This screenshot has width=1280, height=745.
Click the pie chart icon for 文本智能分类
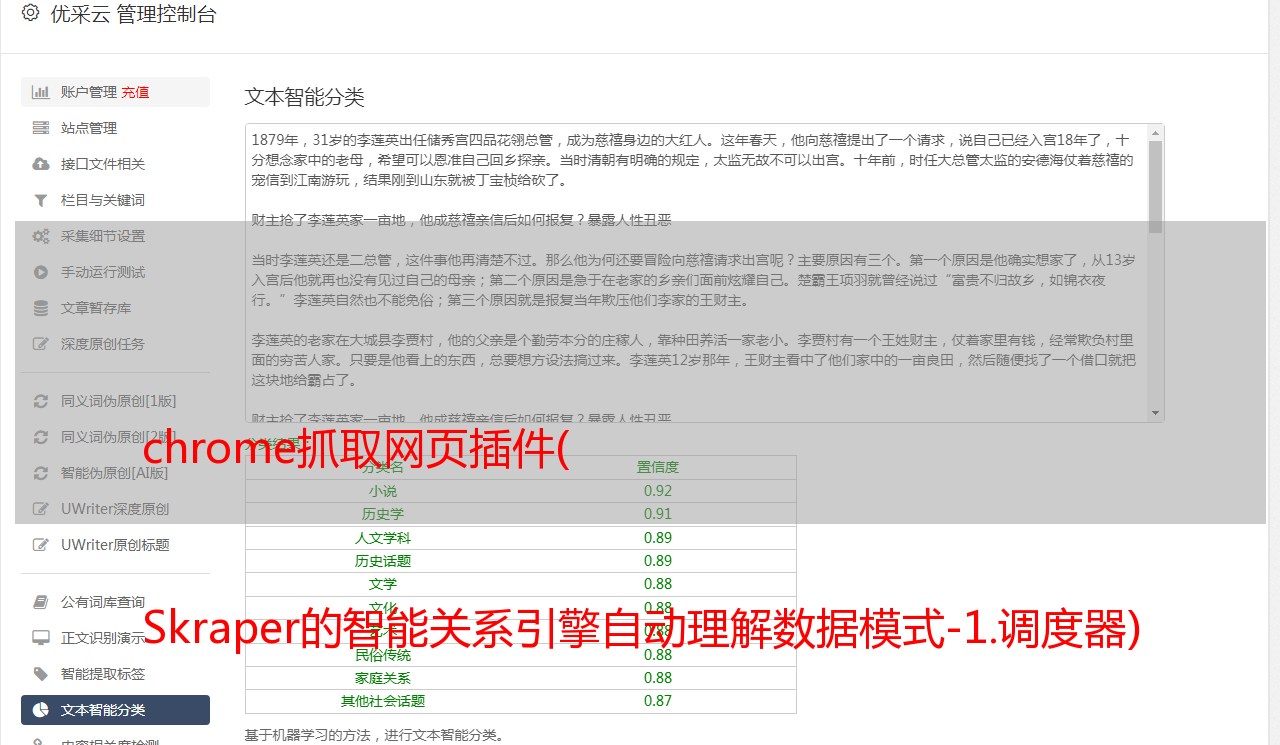(x=41, y=710)
